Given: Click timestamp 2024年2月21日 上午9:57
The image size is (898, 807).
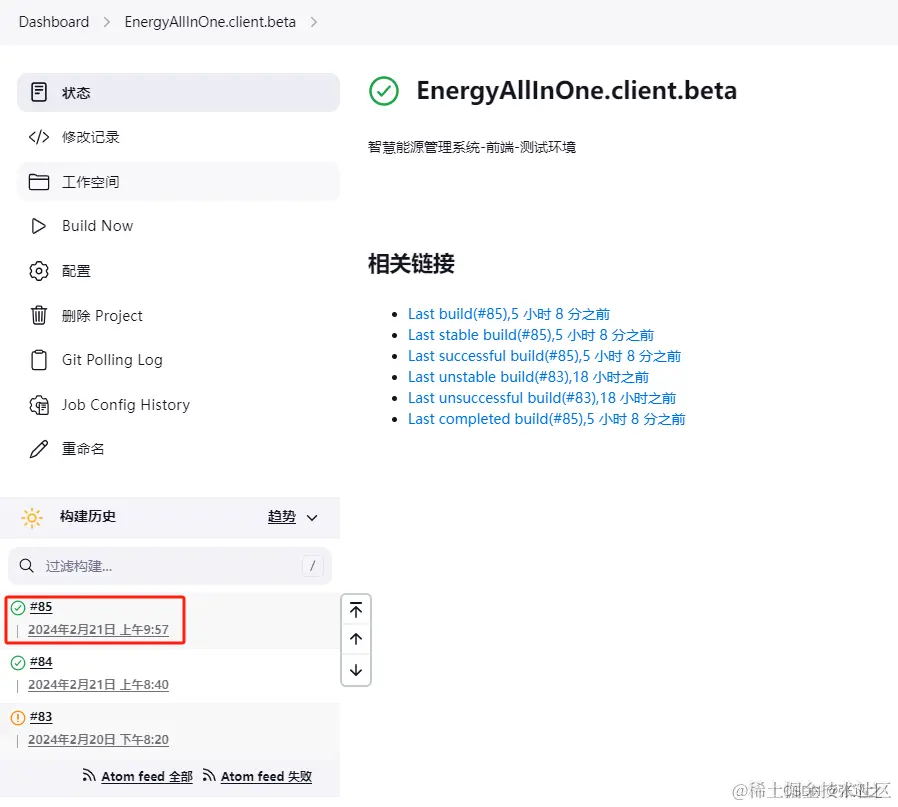Looking at the screenshot, I should click(99, 630).
